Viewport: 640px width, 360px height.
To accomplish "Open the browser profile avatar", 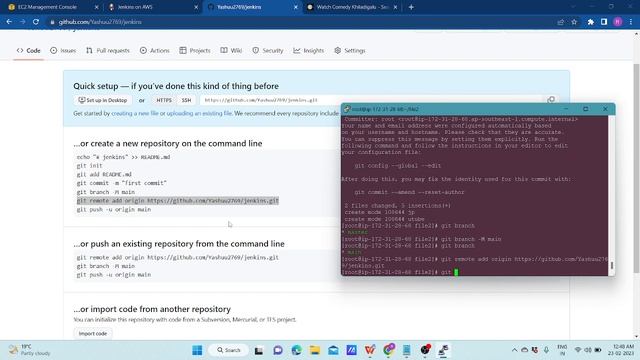I will tap(618, 22).
